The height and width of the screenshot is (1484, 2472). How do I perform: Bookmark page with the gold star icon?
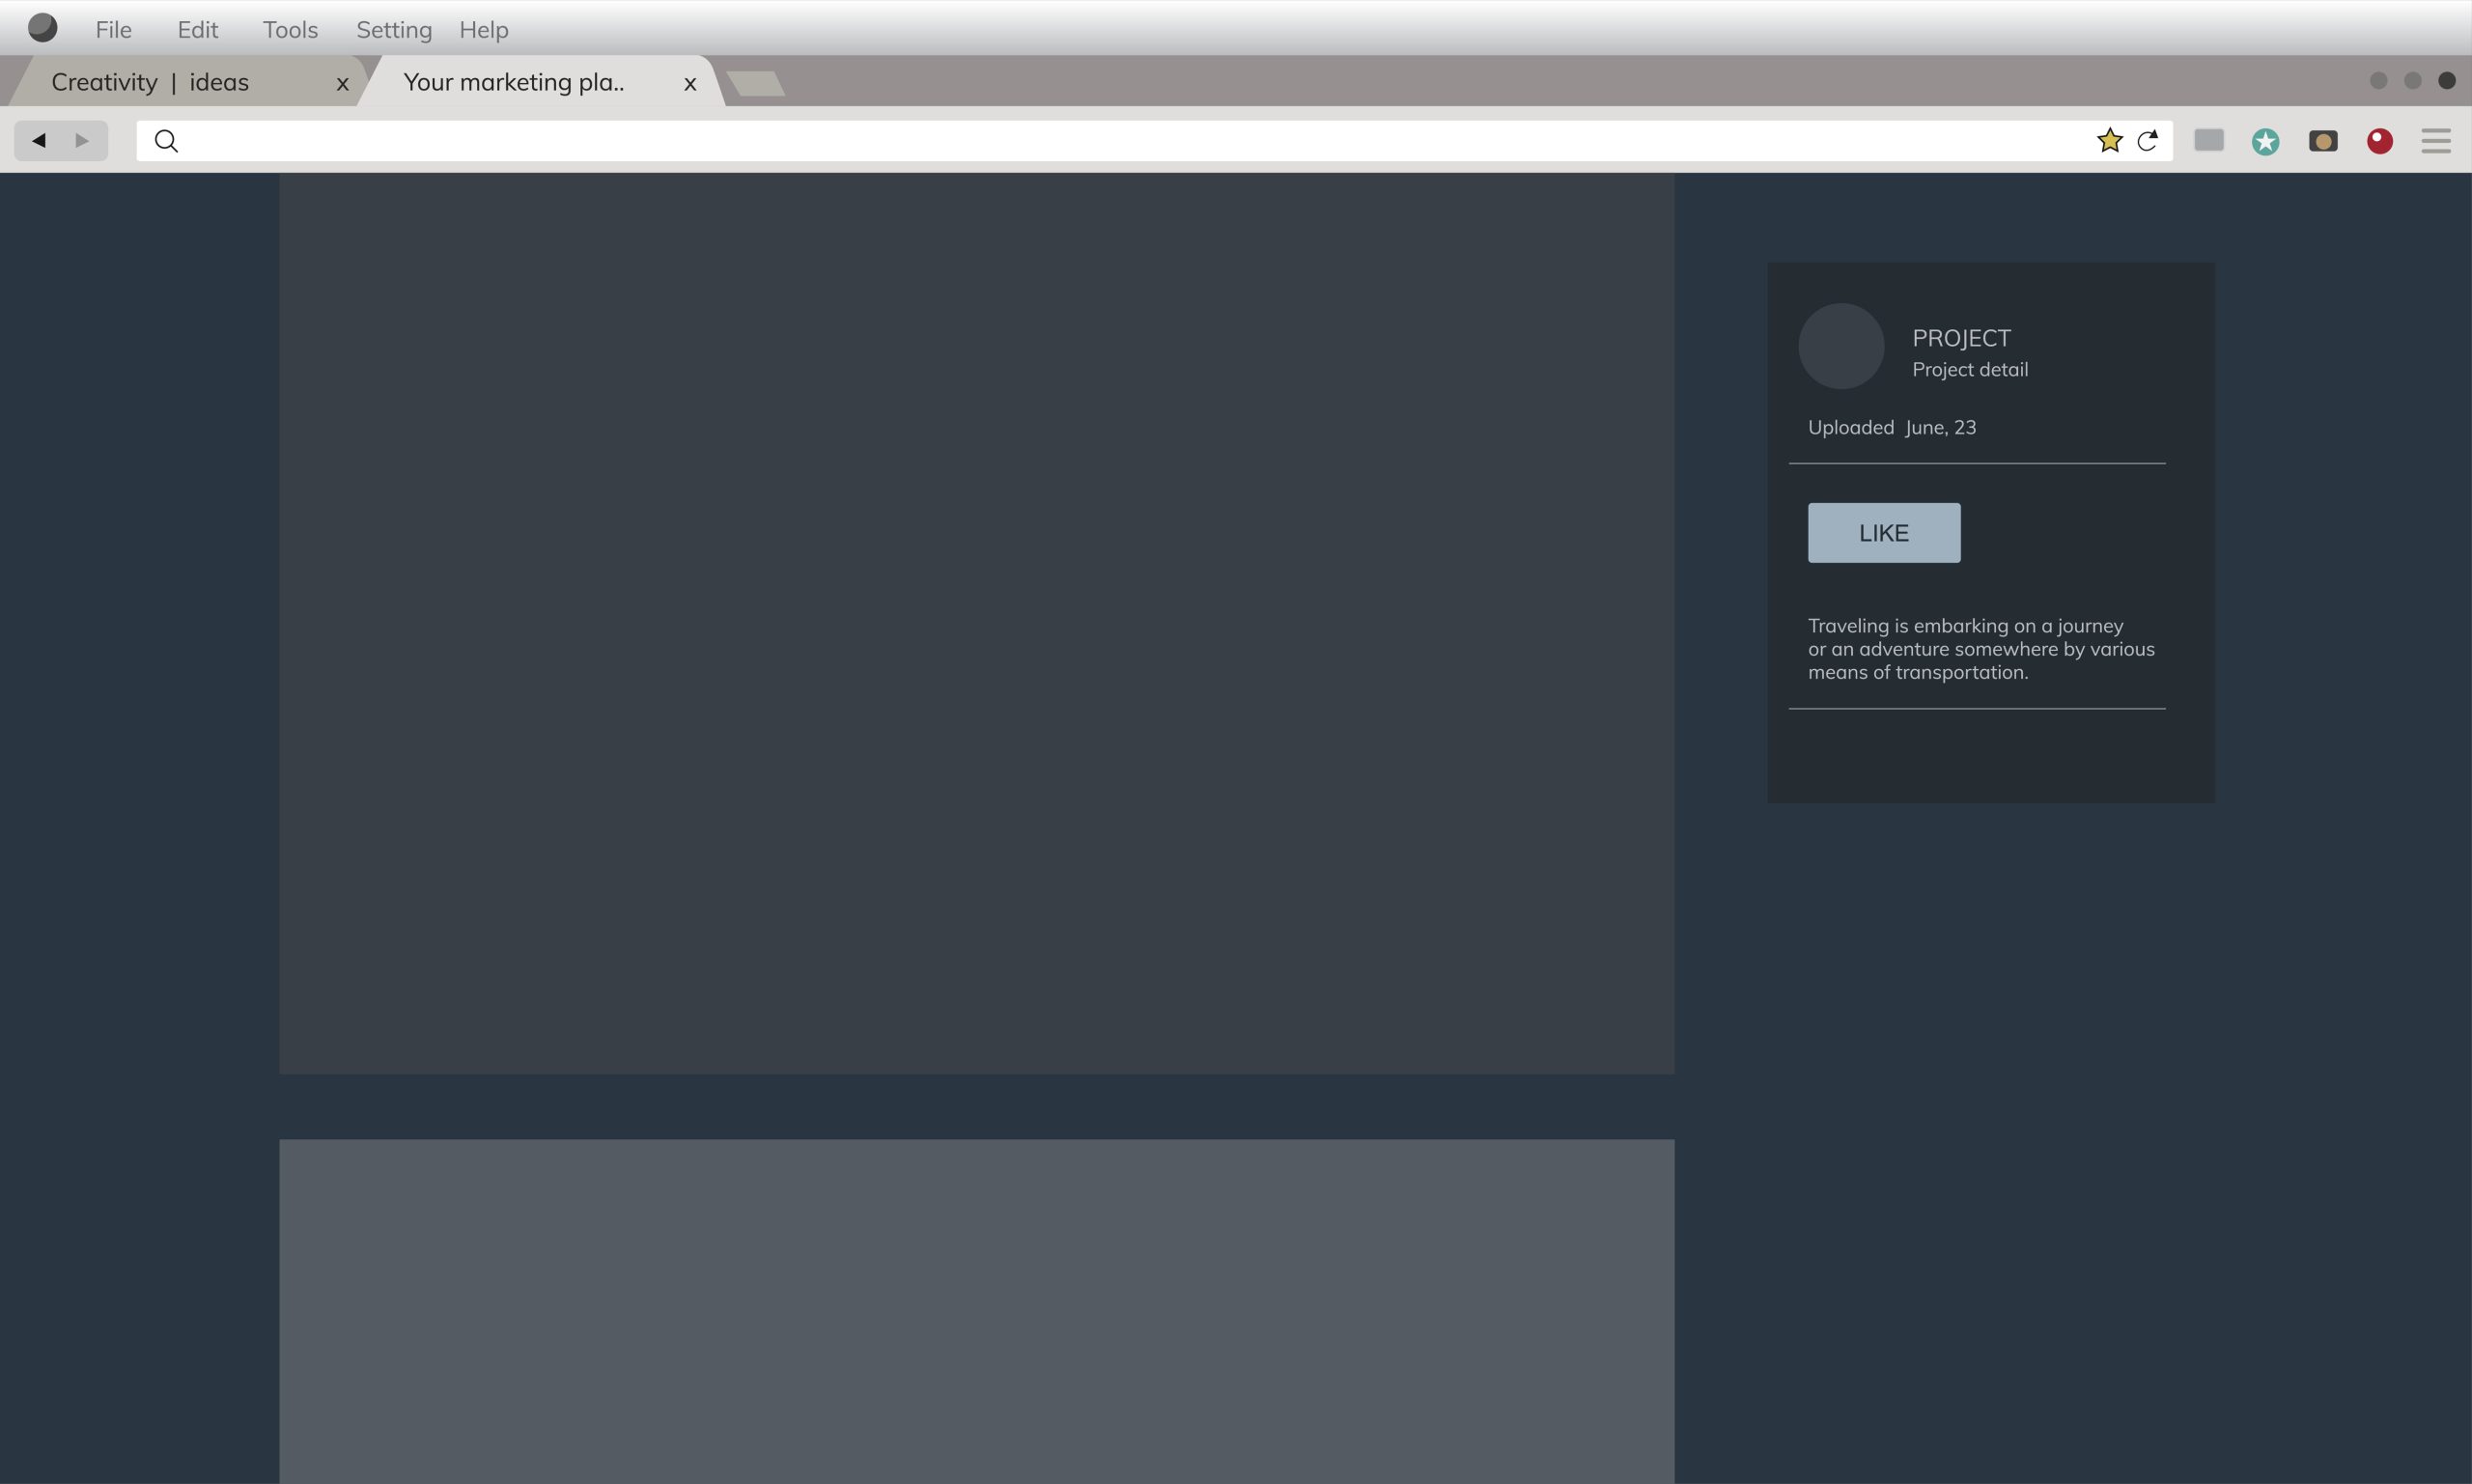pos(2109,141)
